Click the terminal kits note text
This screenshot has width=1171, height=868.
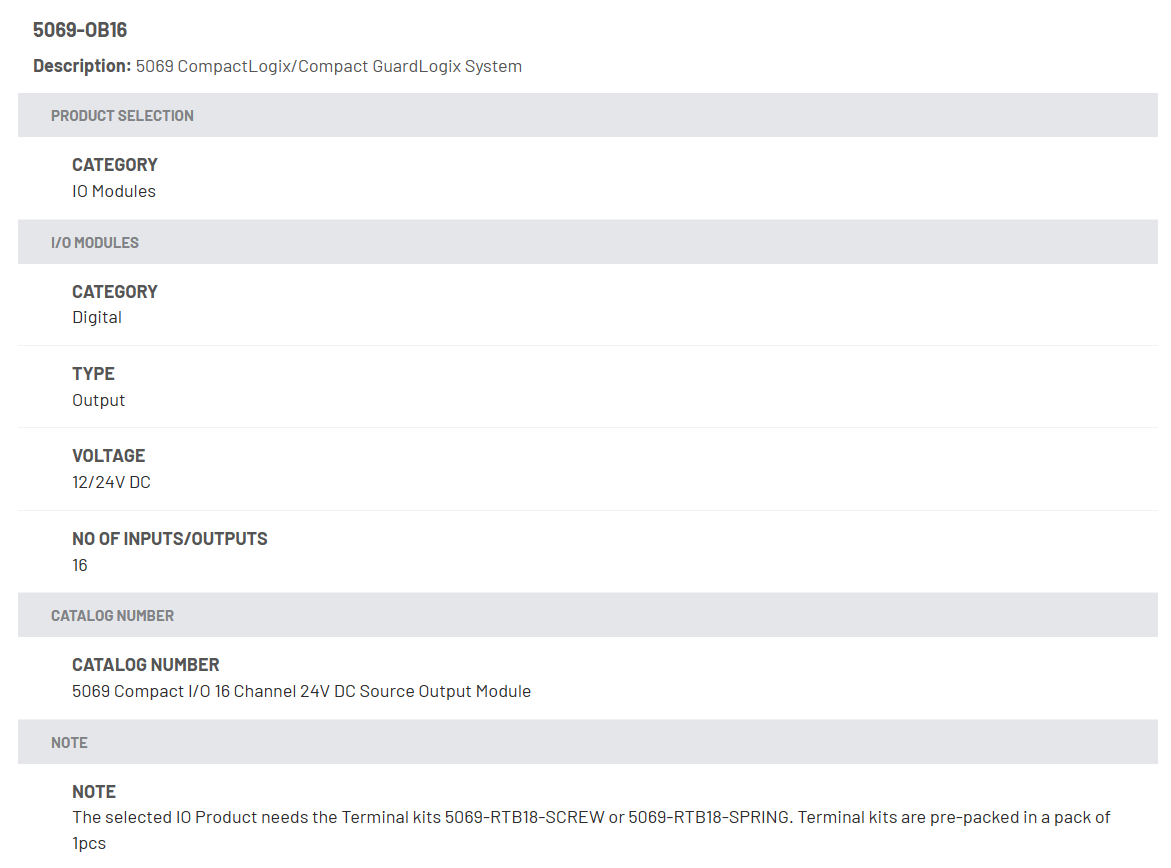coord(591,830)
